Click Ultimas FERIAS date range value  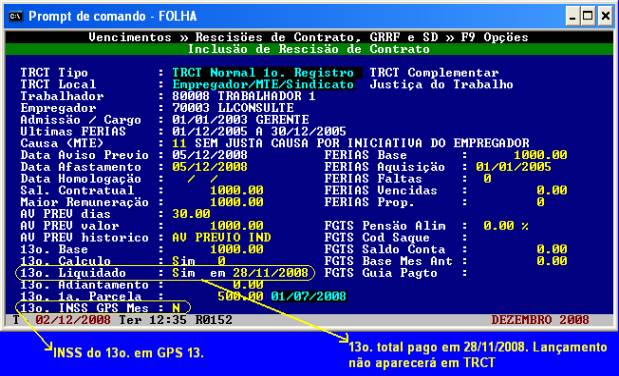click(259, 132)
